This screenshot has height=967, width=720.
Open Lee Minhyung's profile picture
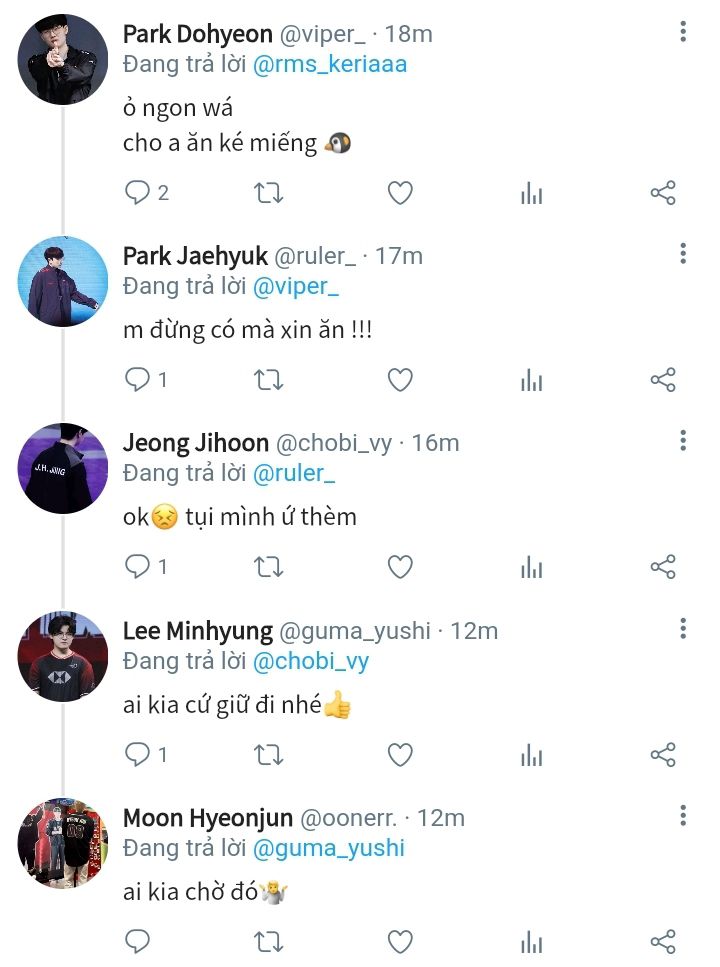click(62, 656)
